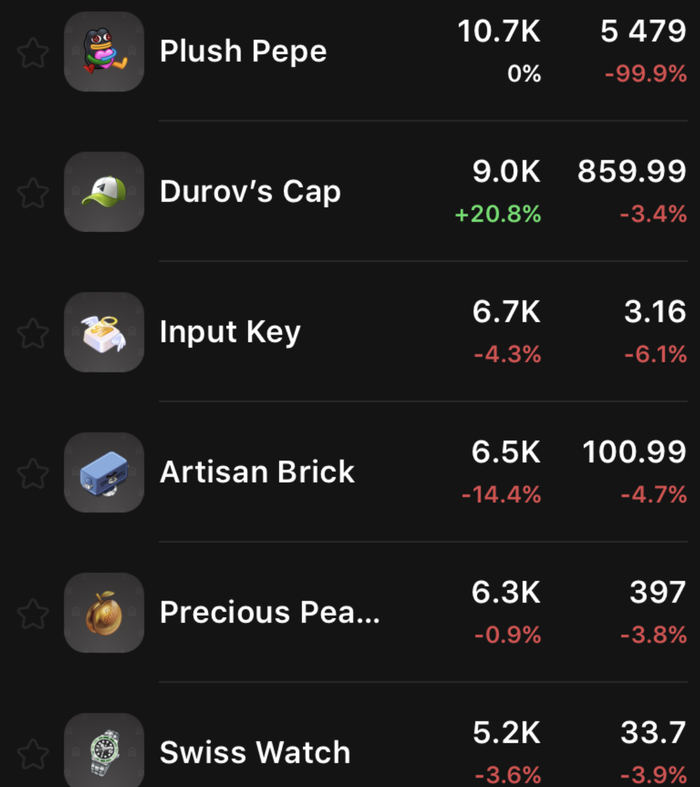Select the Precious Peach 397 price
The height and width of the screenshot is (787, 700).
[657, 592]
